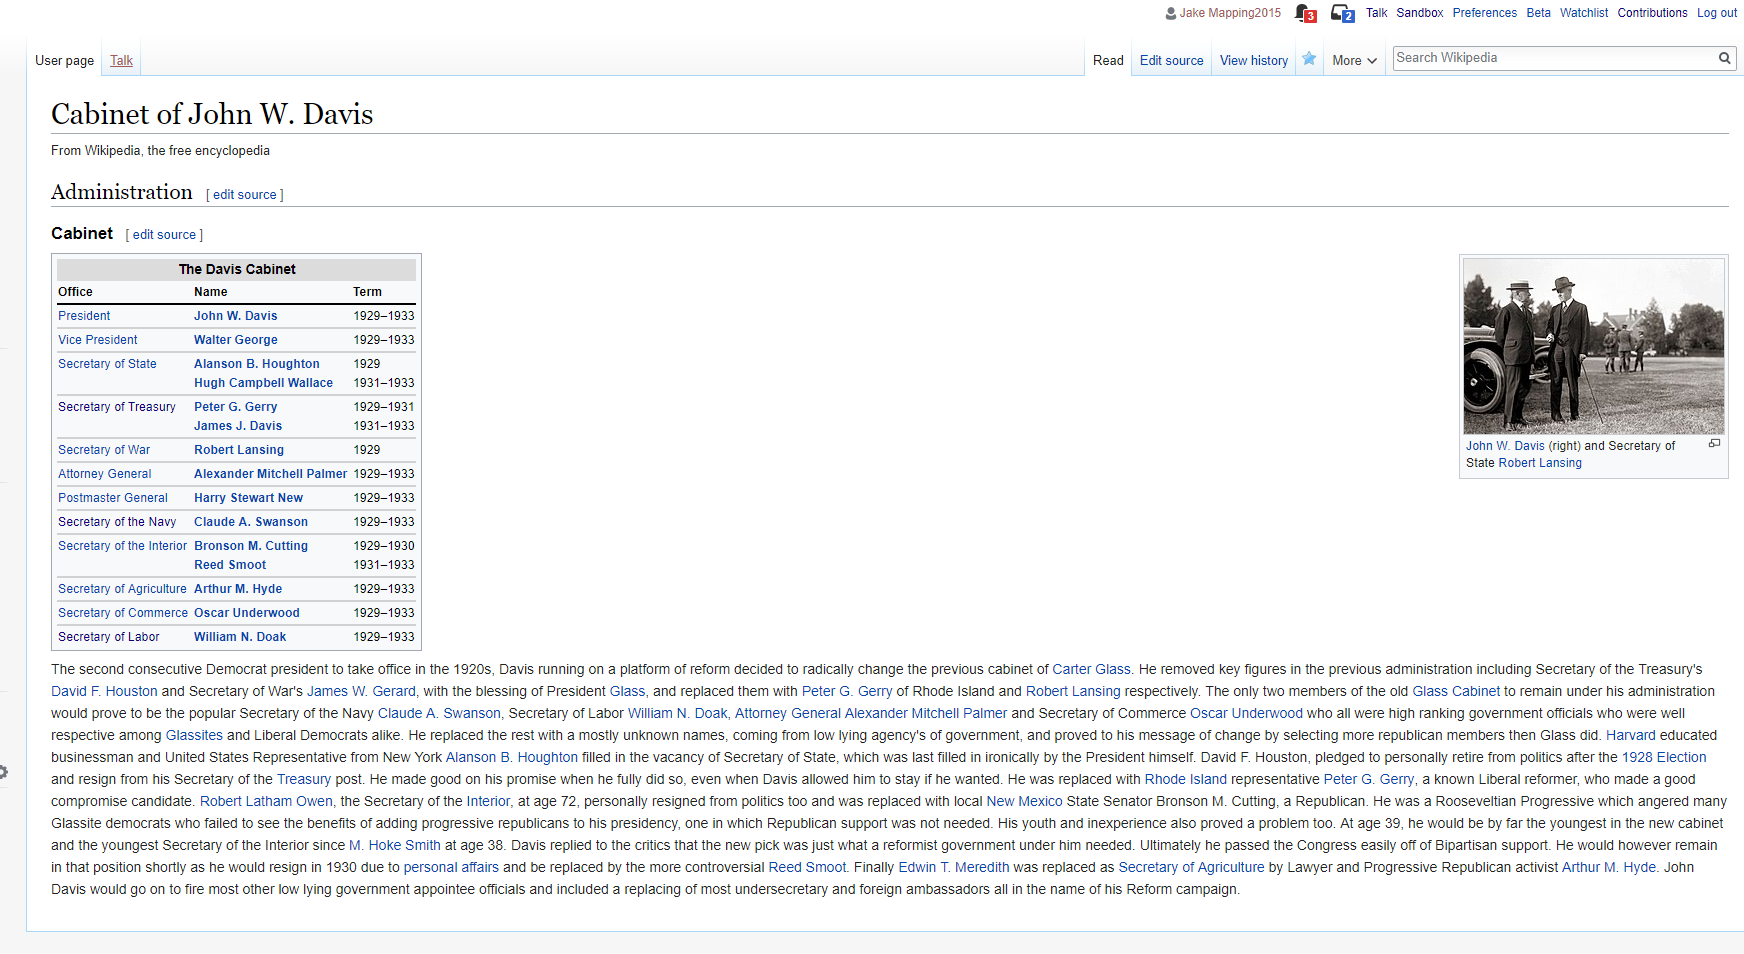1744x954 pixels.
Task: Open Secretary of War office link
Action: point(104,450)
